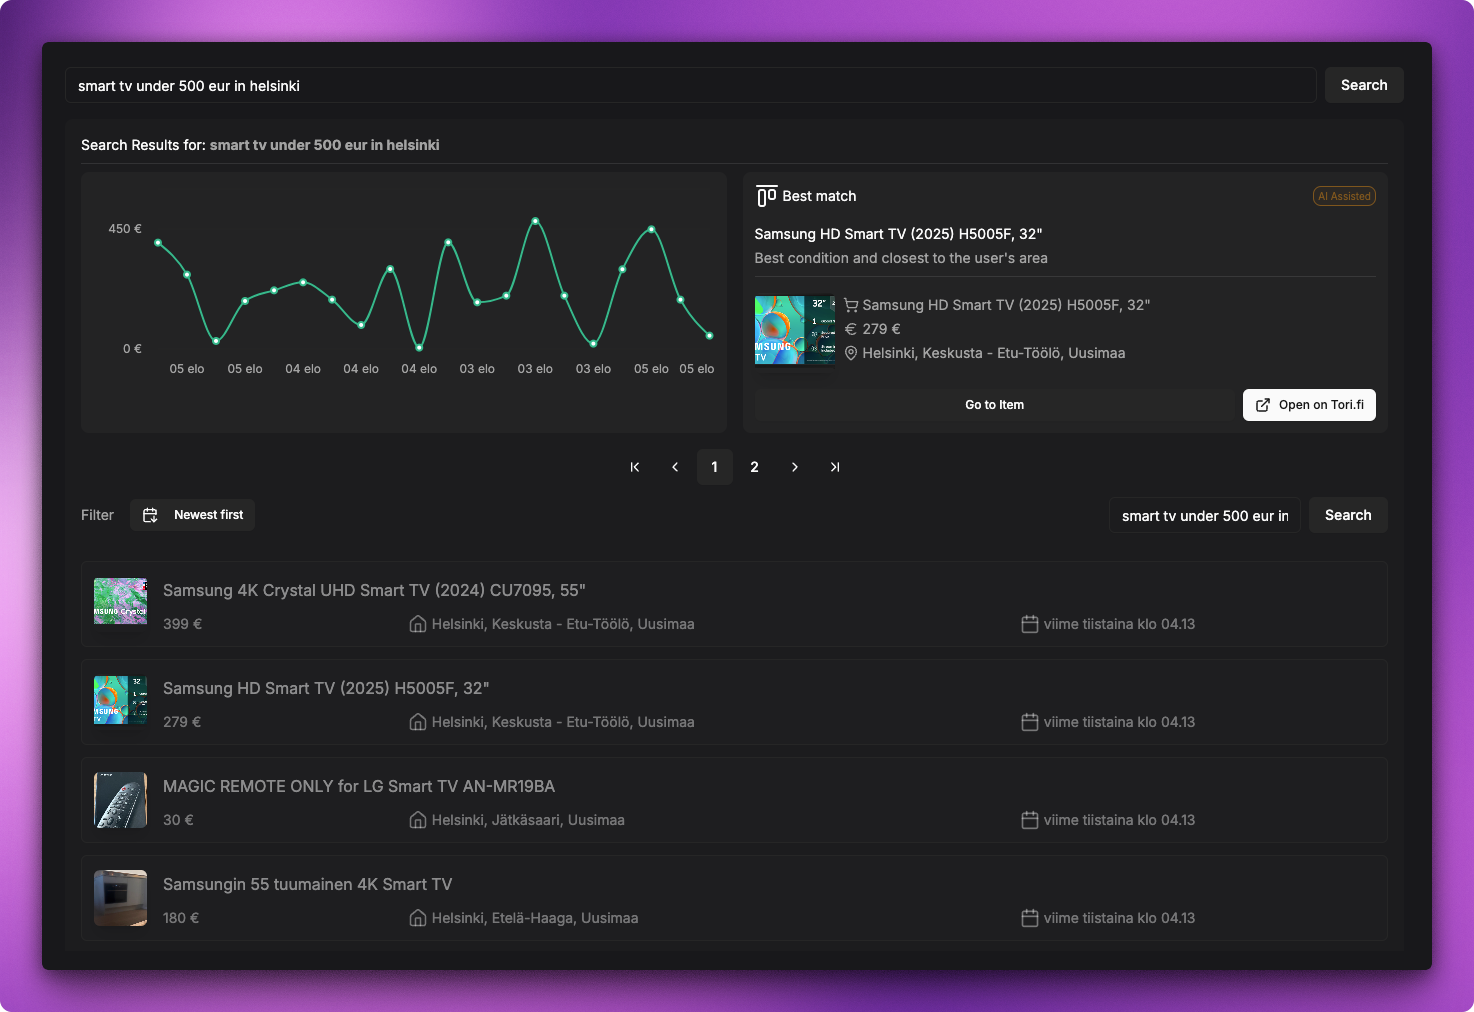Click the calendar icon in MAGIC REMOTE row
1474x1012 pixels.
pyautogui.click(x=1030, y=820)
